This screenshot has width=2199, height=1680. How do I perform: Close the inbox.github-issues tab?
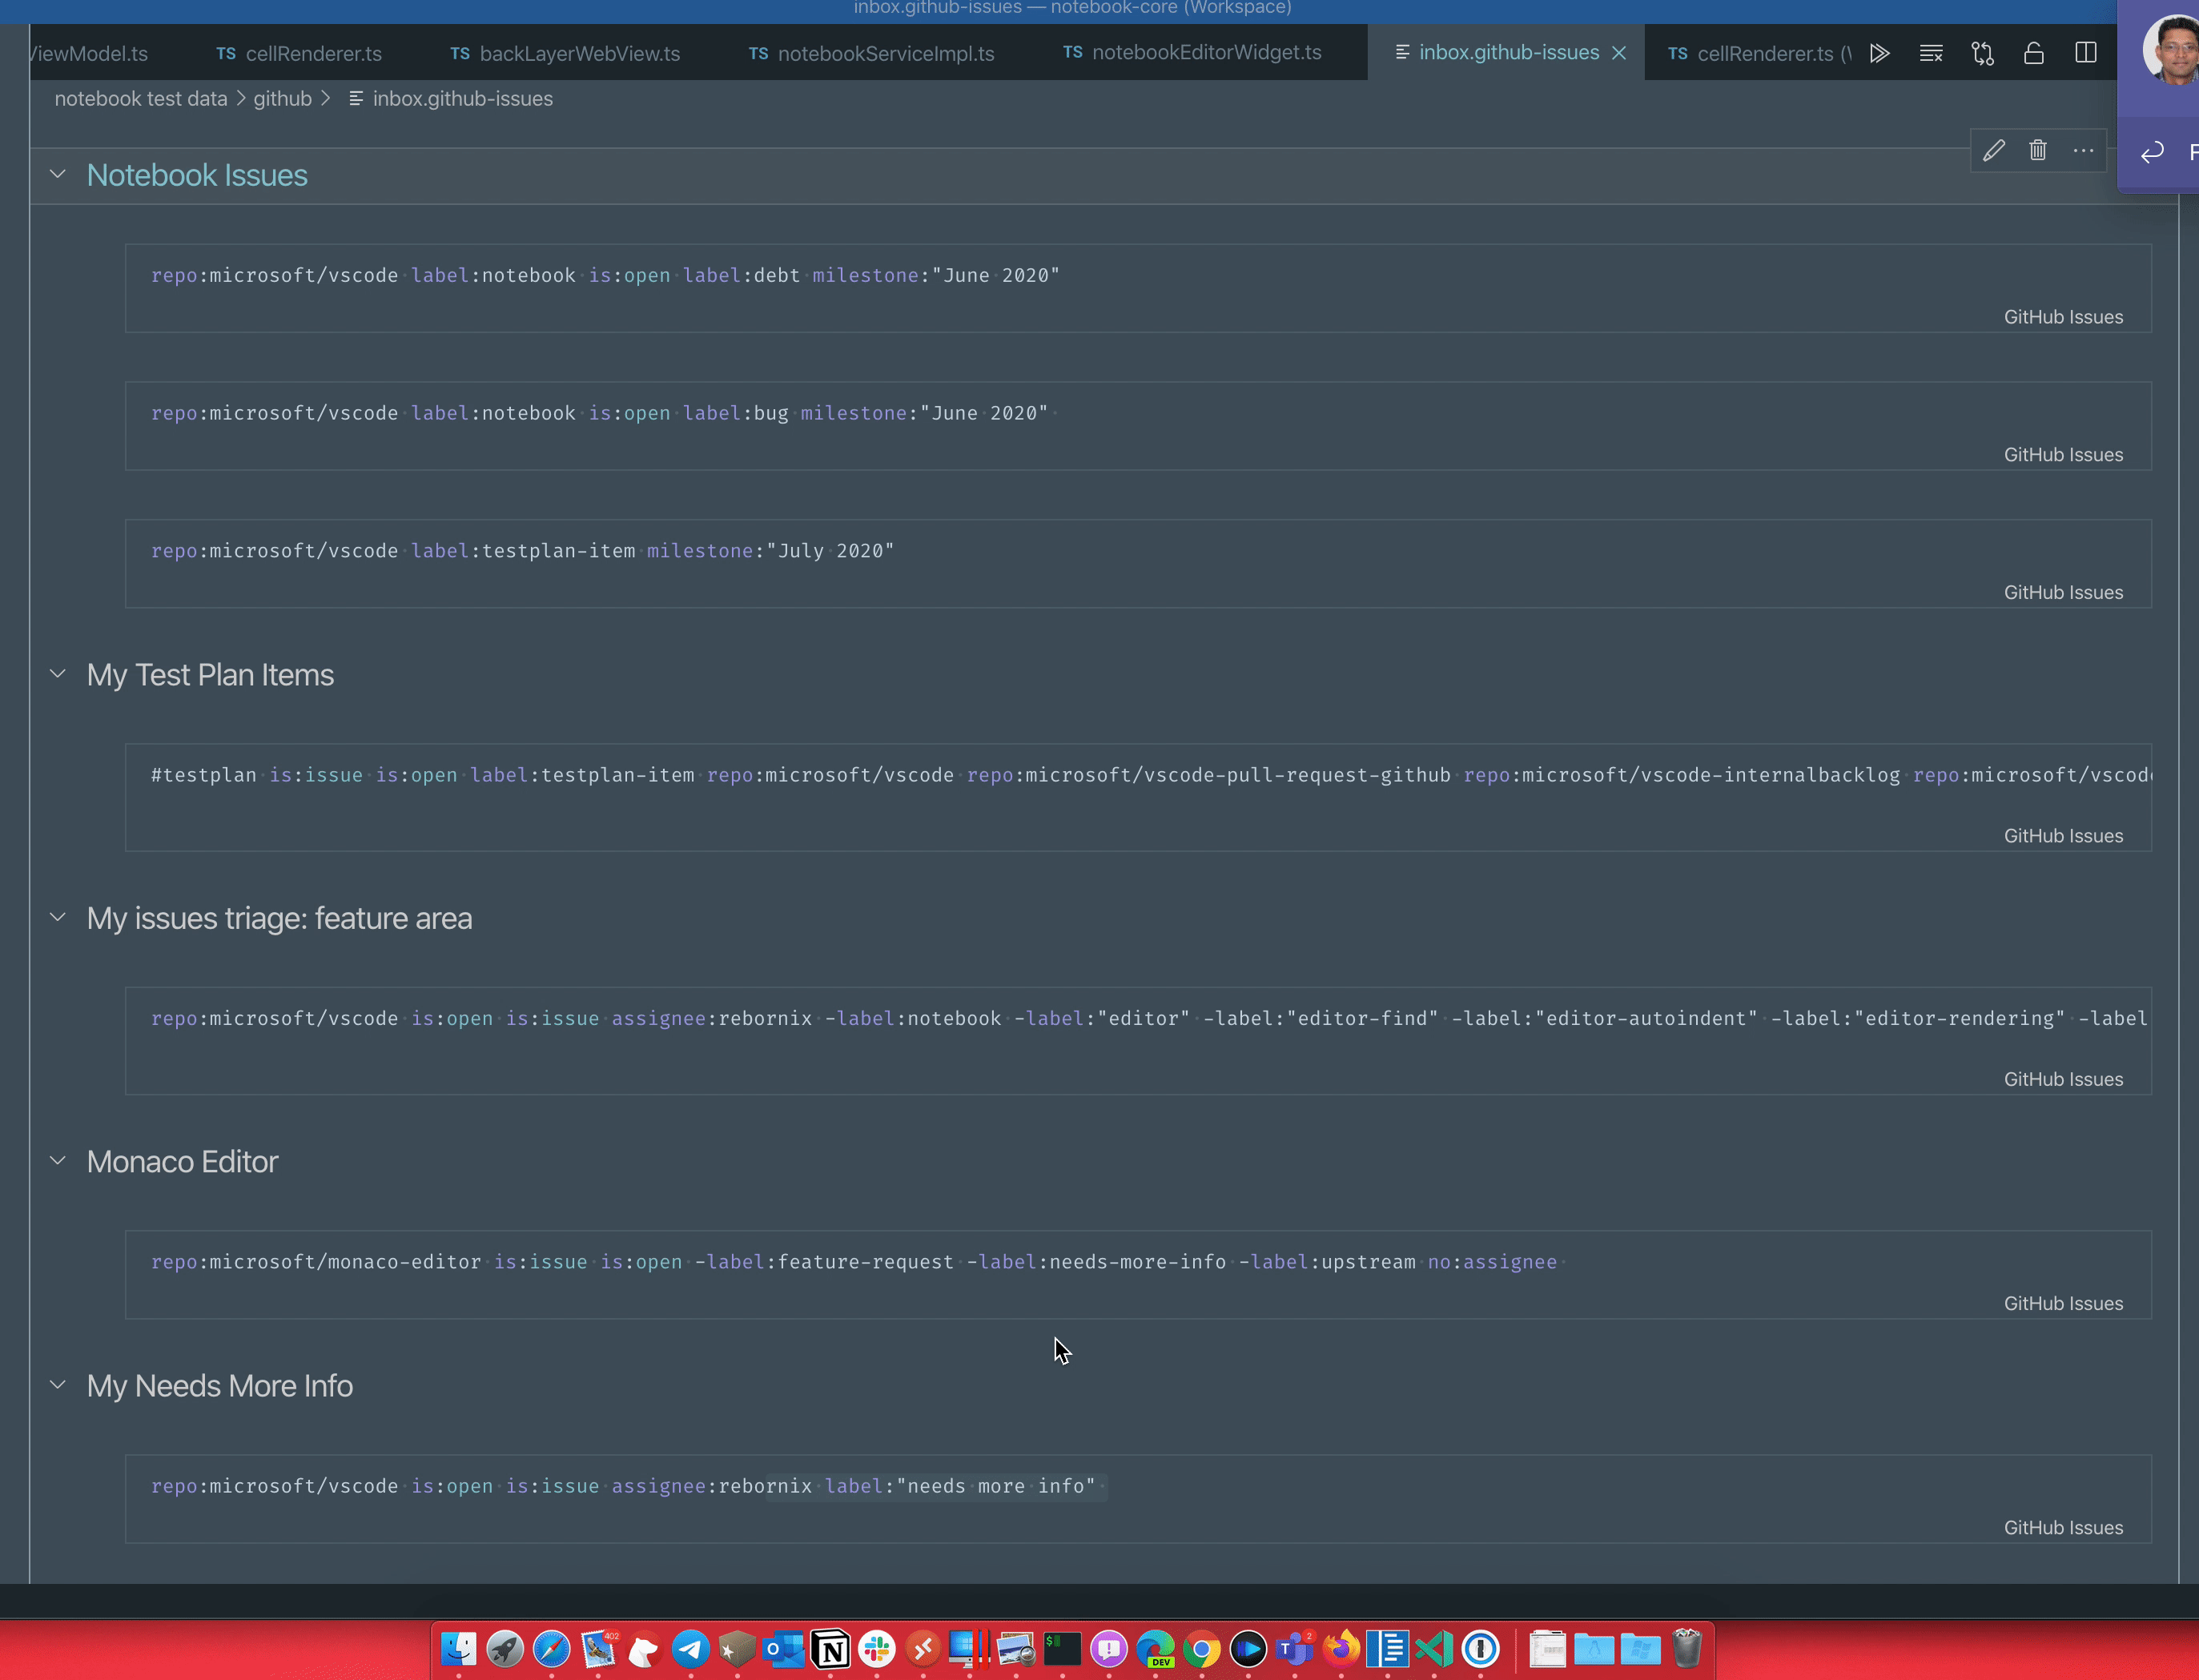[x=1619, y=53]
